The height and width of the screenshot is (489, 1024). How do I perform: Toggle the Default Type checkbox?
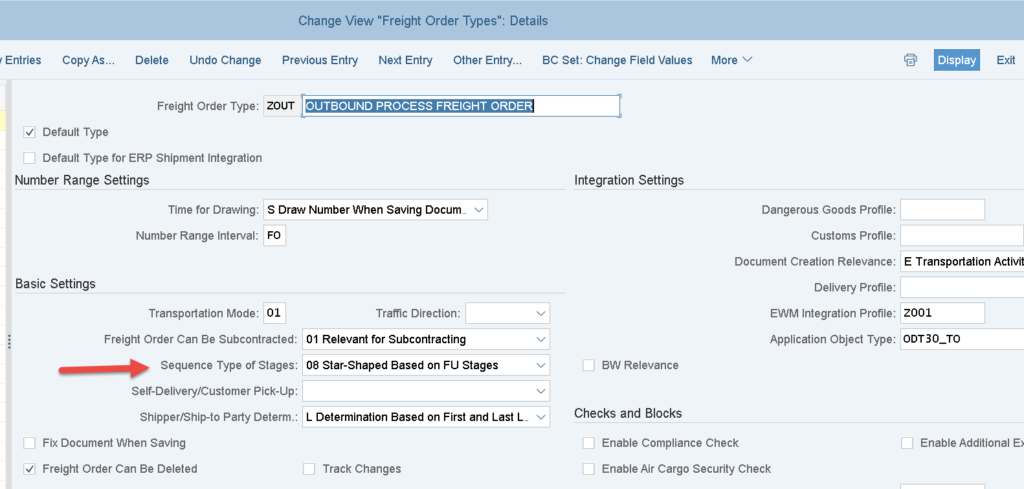(x=30, y=132)
